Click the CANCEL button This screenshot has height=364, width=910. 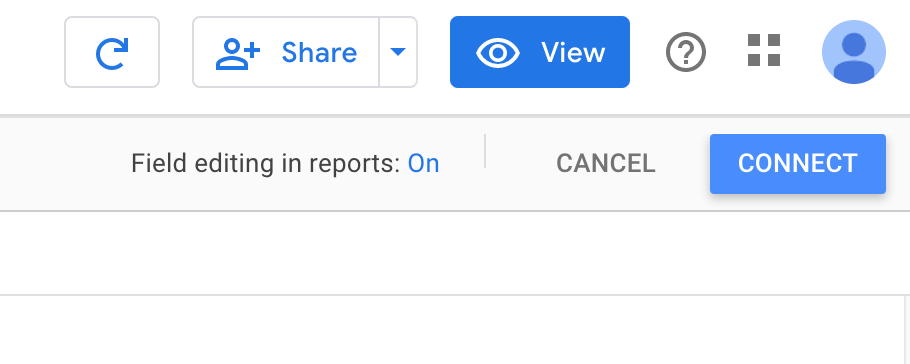(606, 164)
